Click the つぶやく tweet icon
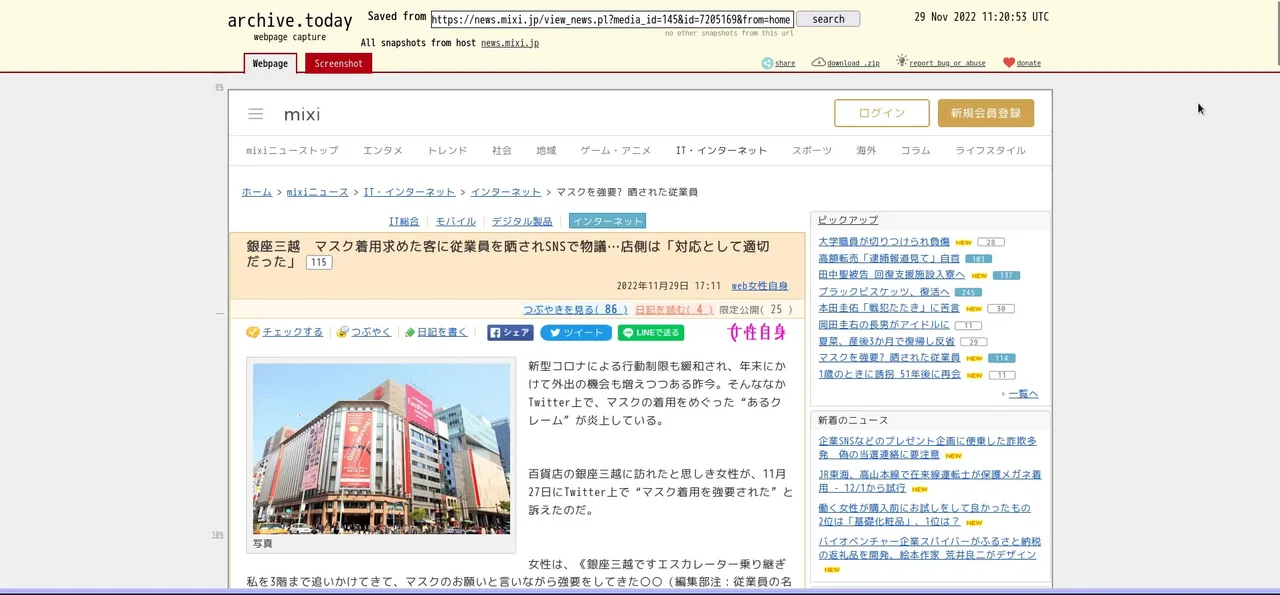 pyautogui.click(x=343, y=332)
